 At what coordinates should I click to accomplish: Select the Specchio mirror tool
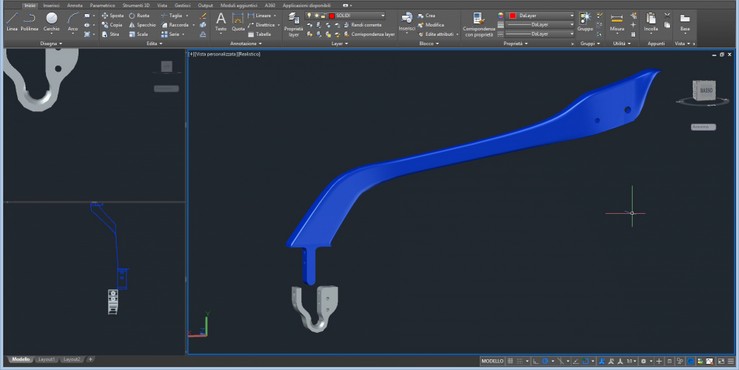click(142, 25)
